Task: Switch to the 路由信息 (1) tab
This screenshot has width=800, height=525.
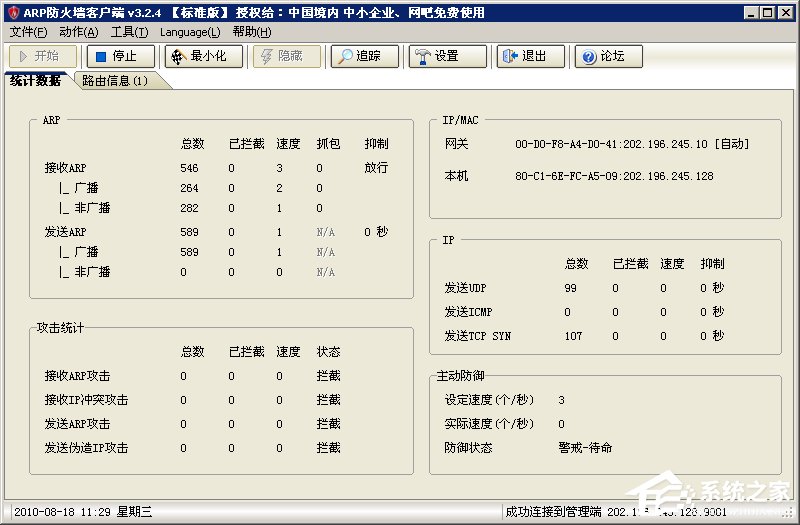Action: pos(115,81)
